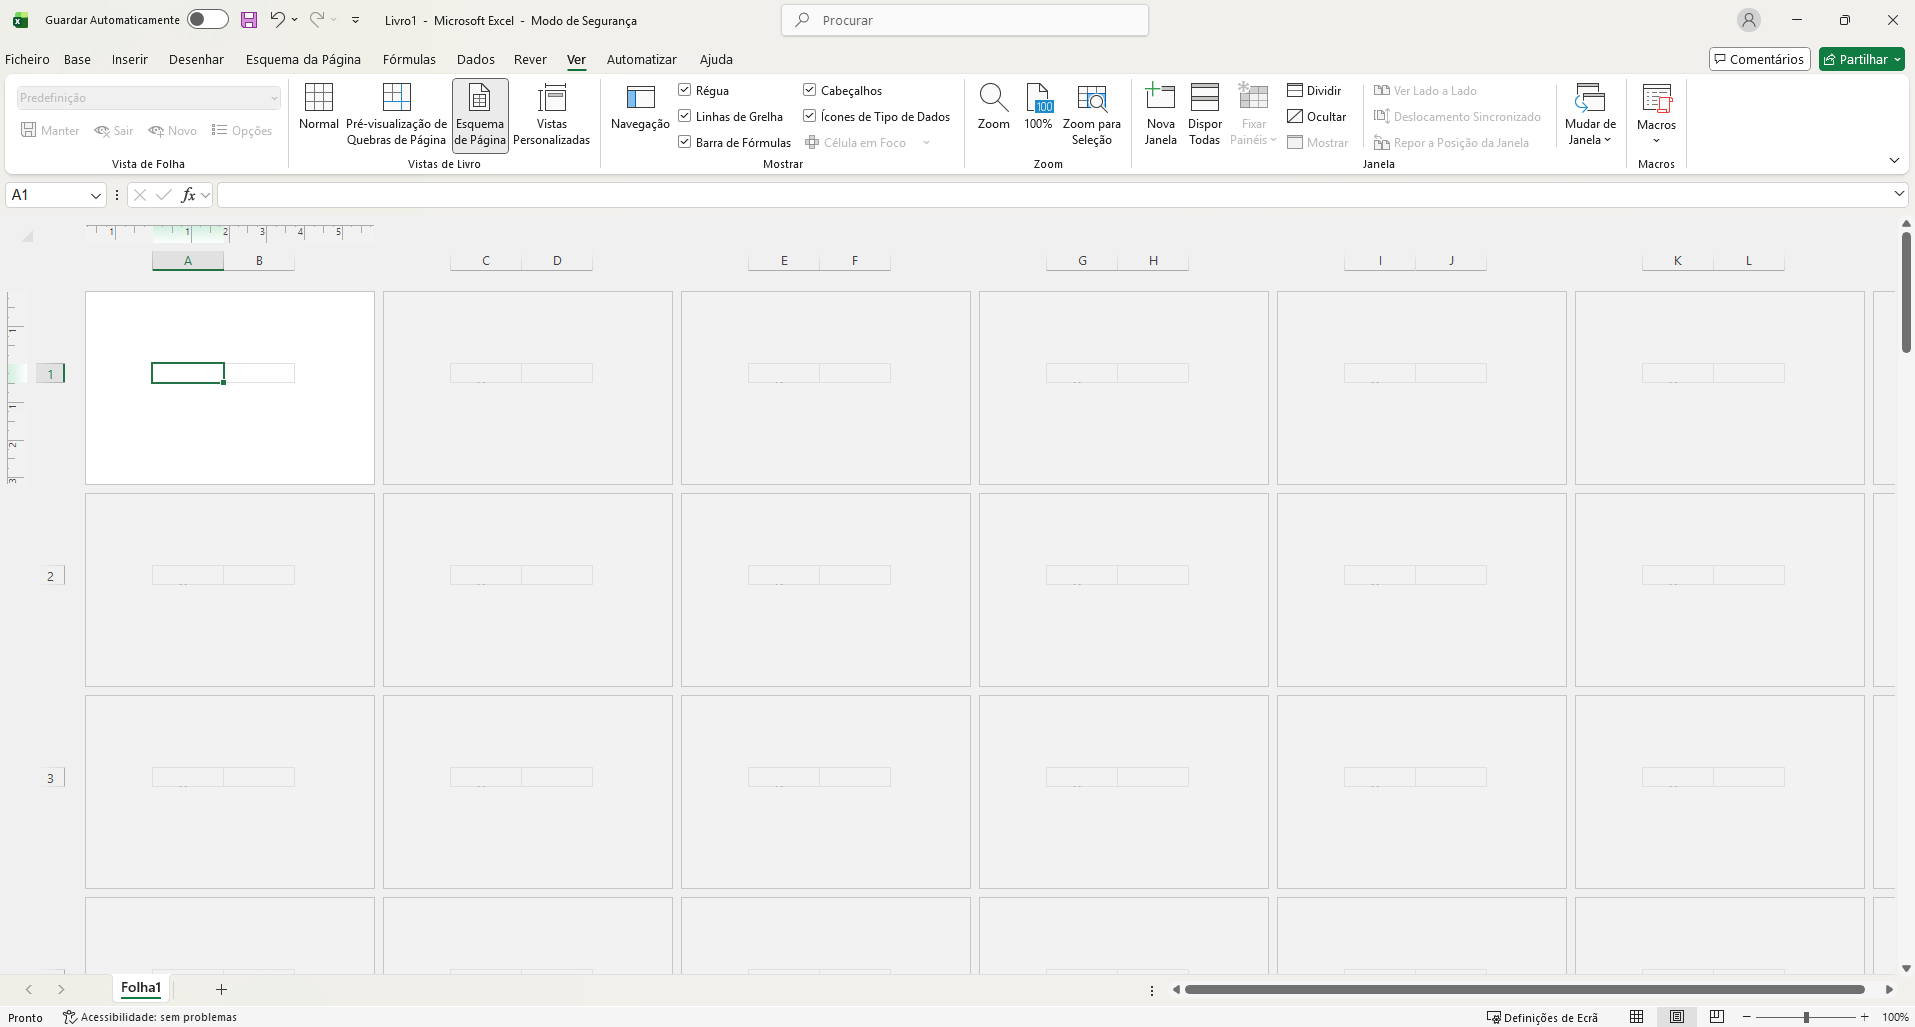Click Dispor Todas windows
The image size is (1915, 1027).
[x=1205, y=114]
